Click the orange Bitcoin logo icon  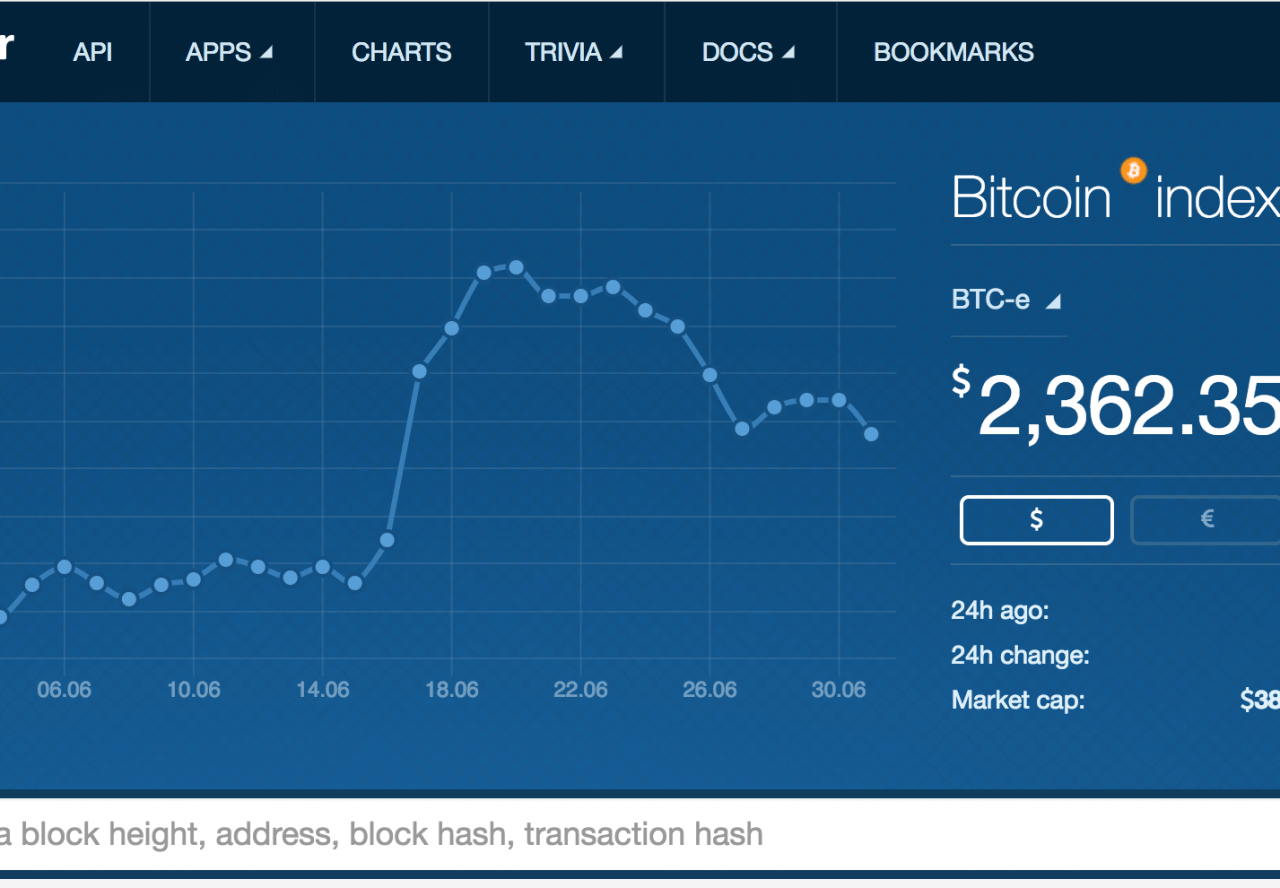1134,171
